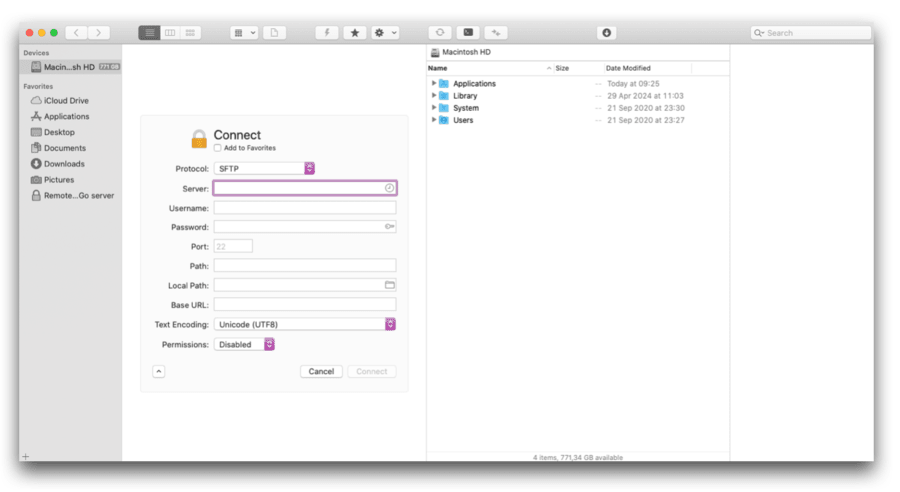Expand the System folder triangle
The image size is (900, 492).
tap(434, 107)
